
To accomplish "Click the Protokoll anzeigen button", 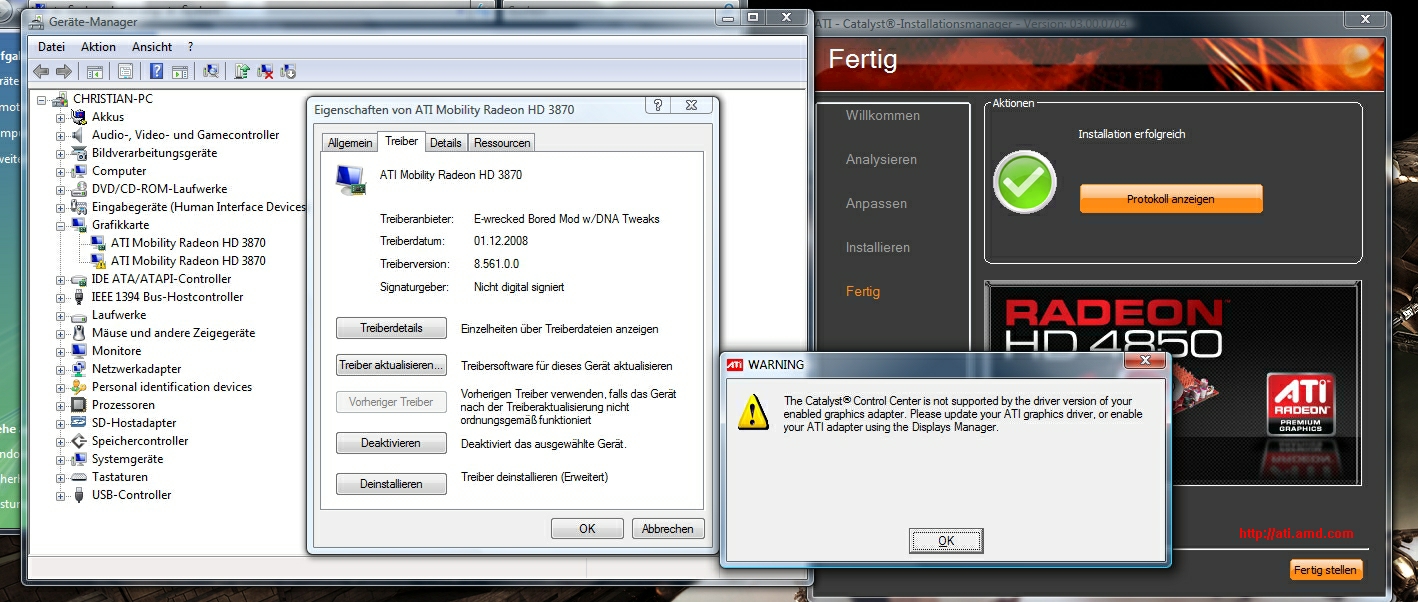I will pos(1171,199).
